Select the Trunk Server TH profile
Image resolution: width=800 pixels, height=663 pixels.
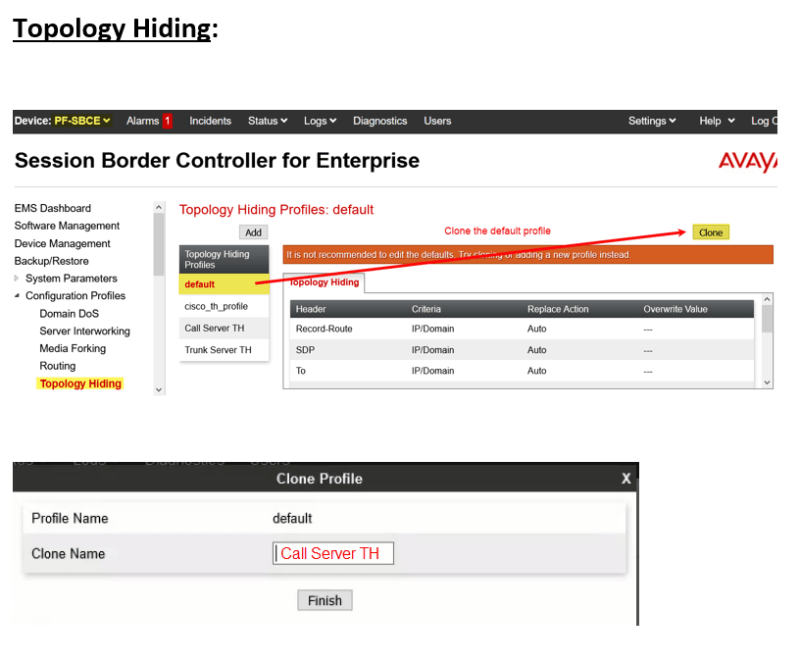coord(224,350)
